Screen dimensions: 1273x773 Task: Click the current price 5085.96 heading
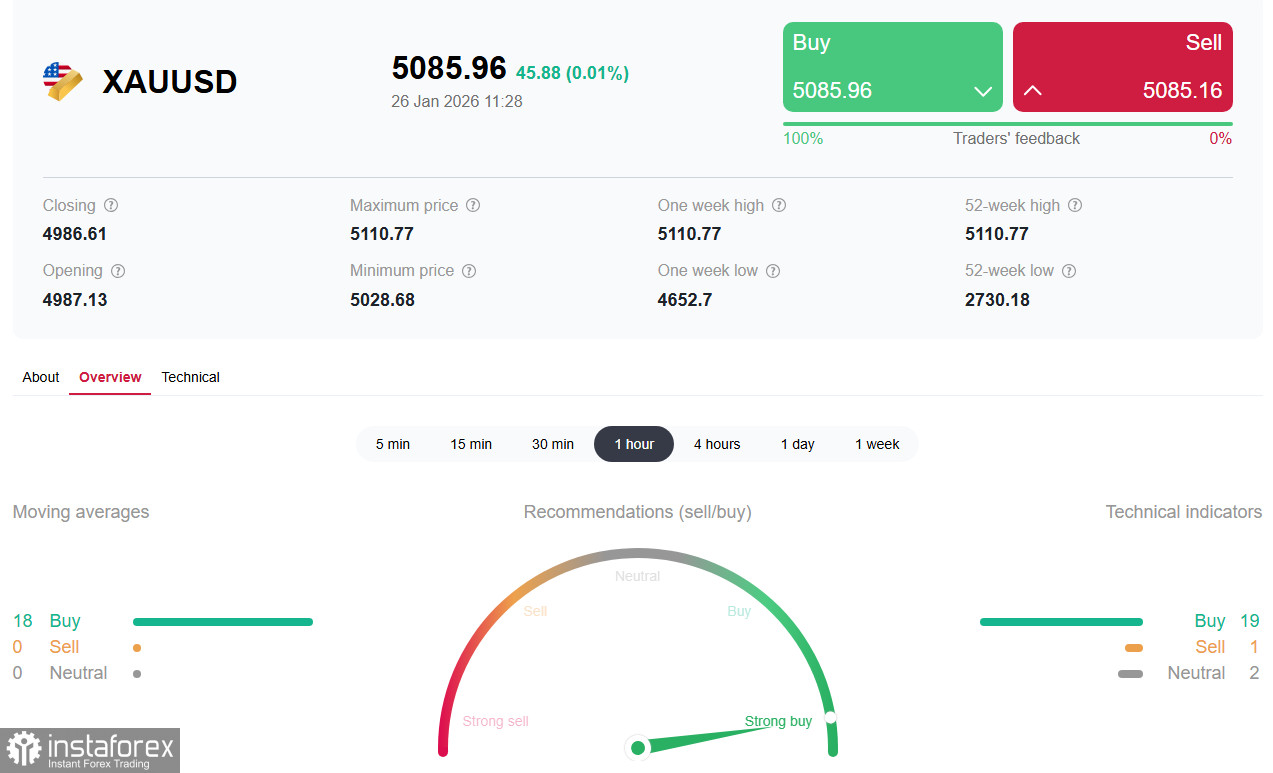pos(449,68)
